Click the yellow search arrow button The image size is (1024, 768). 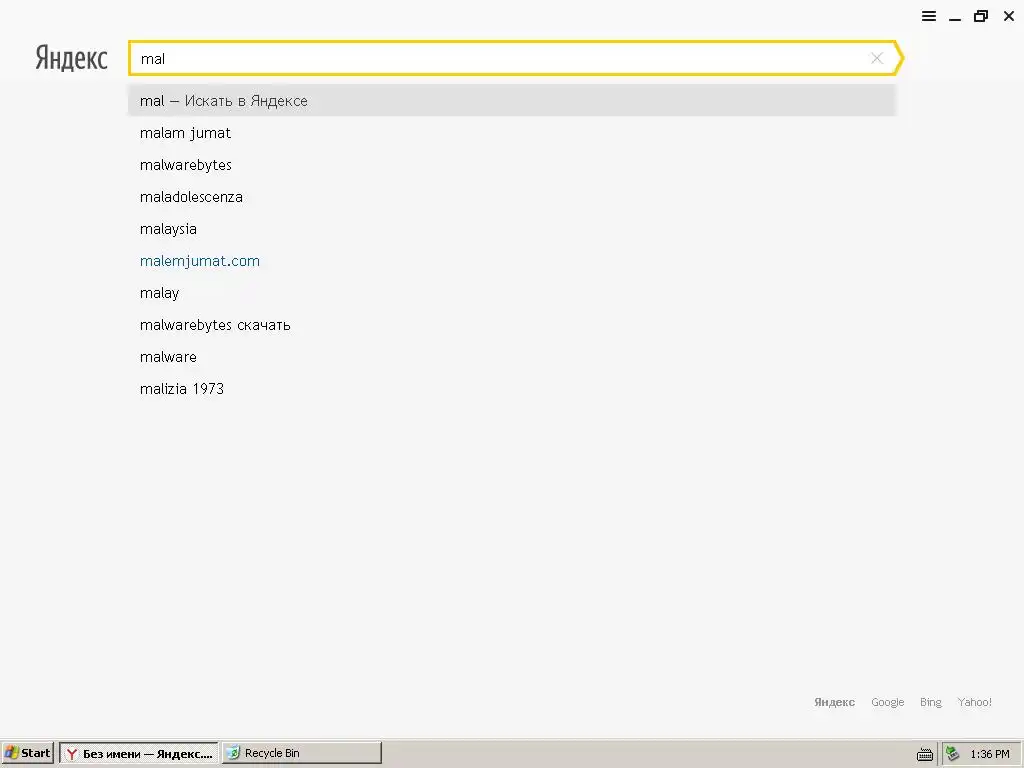click(900, 58)
